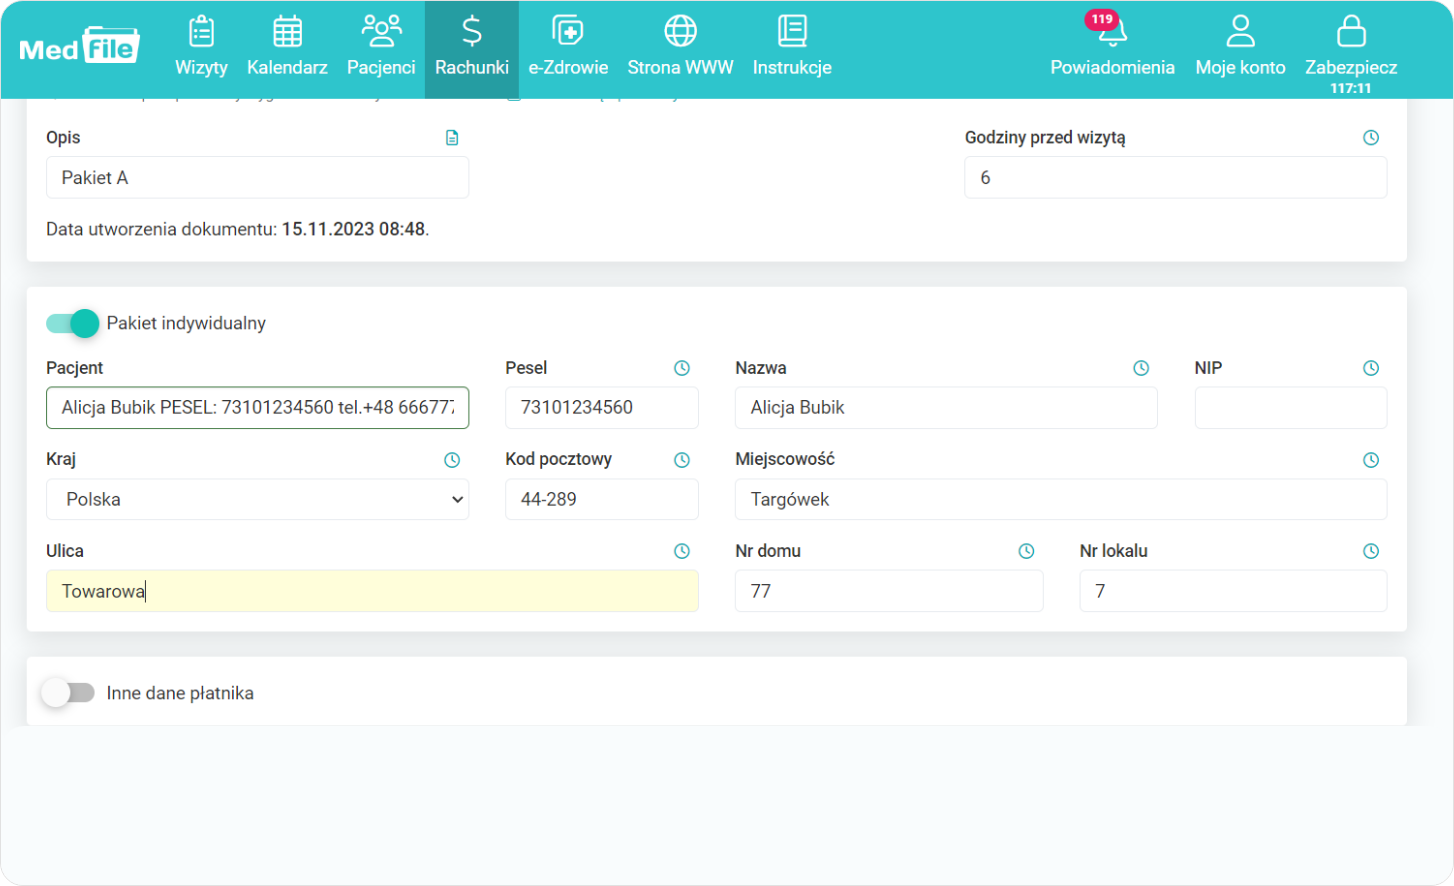Go to Rachunki menu label
The width and height of the screenshot is (1454, 886).
click(x=472, y=67)
